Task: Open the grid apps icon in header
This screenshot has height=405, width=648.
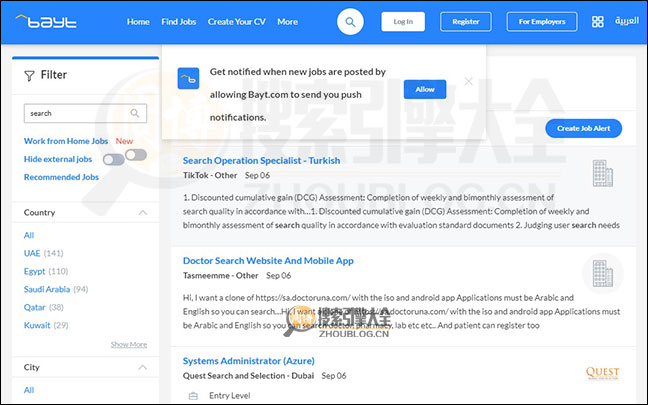Action: click(x=597, y=21)
